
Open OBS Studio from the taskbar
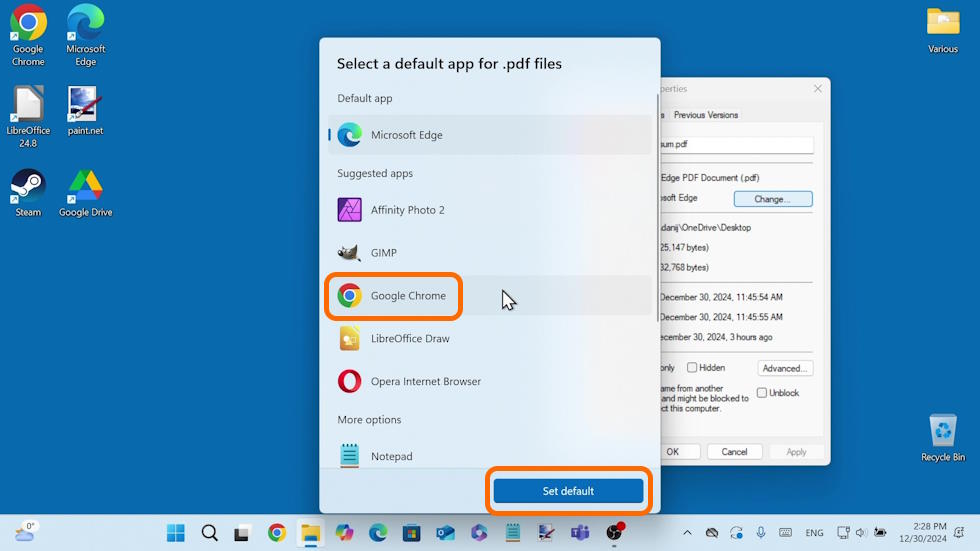pyautogui.click(x=614, y=533)
